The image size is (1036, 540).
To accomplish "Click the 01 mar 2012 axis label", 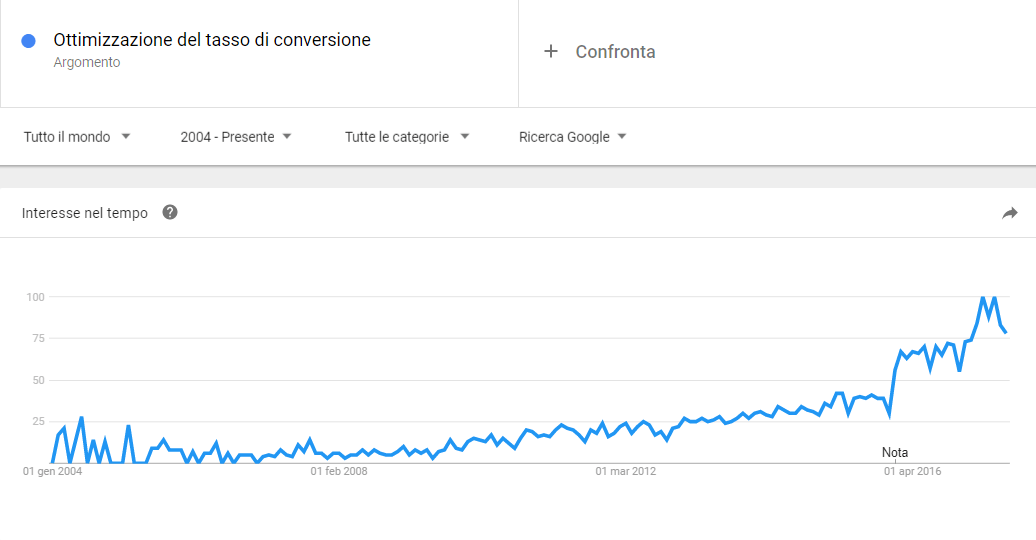I will (626, 471).
